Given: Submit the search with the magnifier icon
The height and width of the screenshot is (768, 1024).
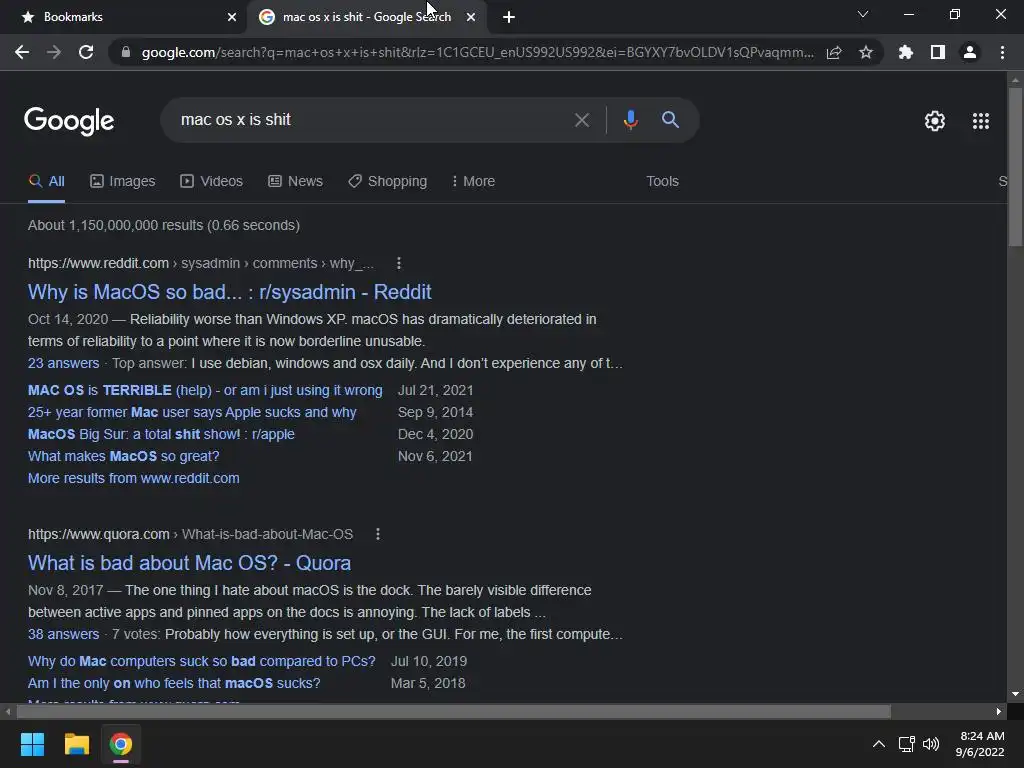Looking at the screenshot, I should (670, 120).
